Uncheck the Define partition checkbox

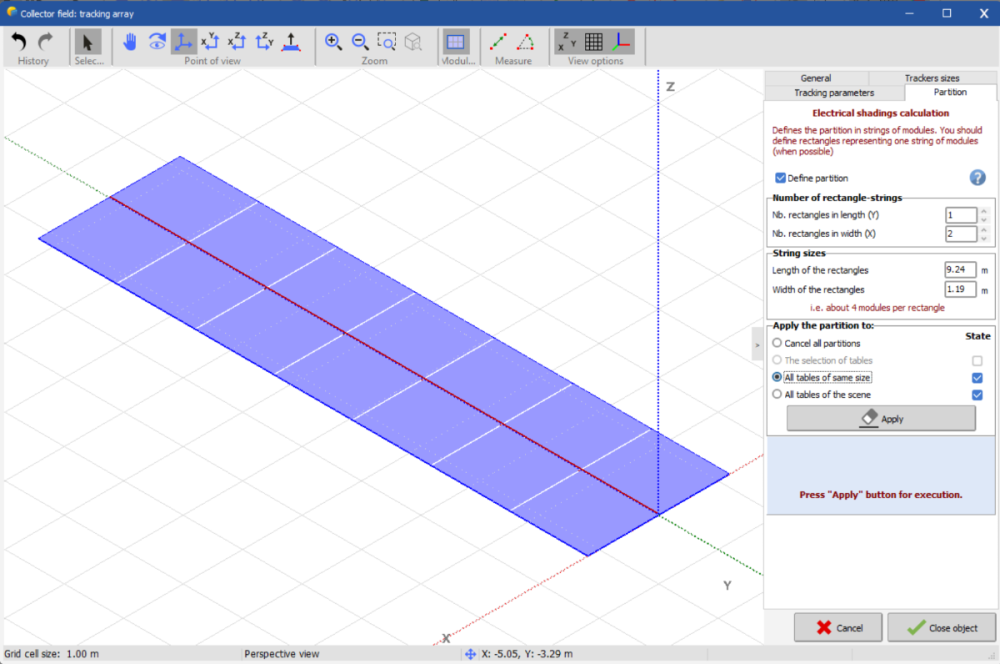tap(781, 178)
